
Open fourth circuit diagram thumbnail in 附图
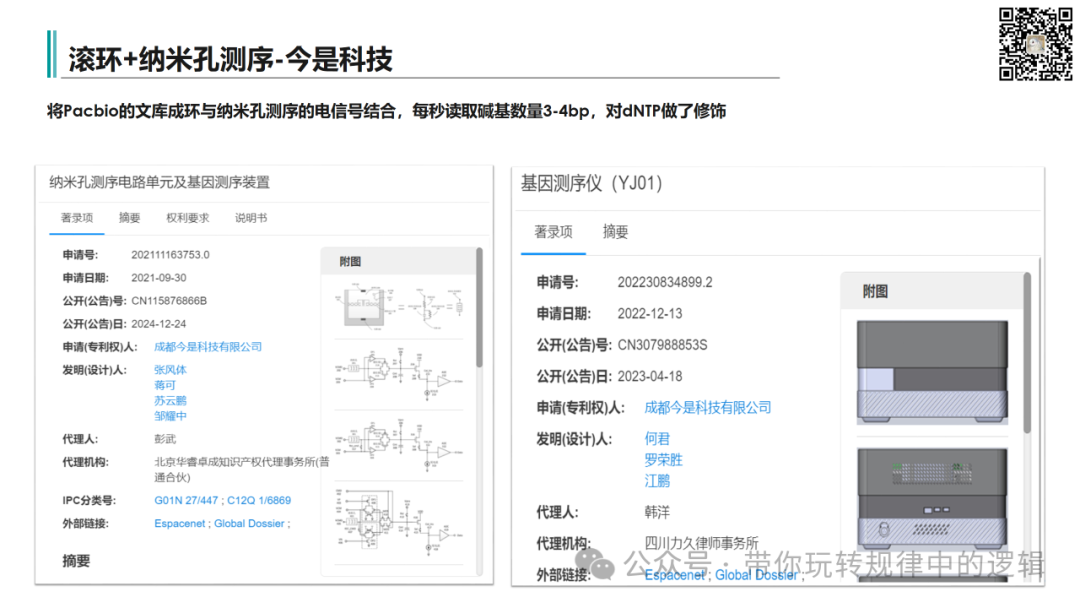(x=398, y=520)
